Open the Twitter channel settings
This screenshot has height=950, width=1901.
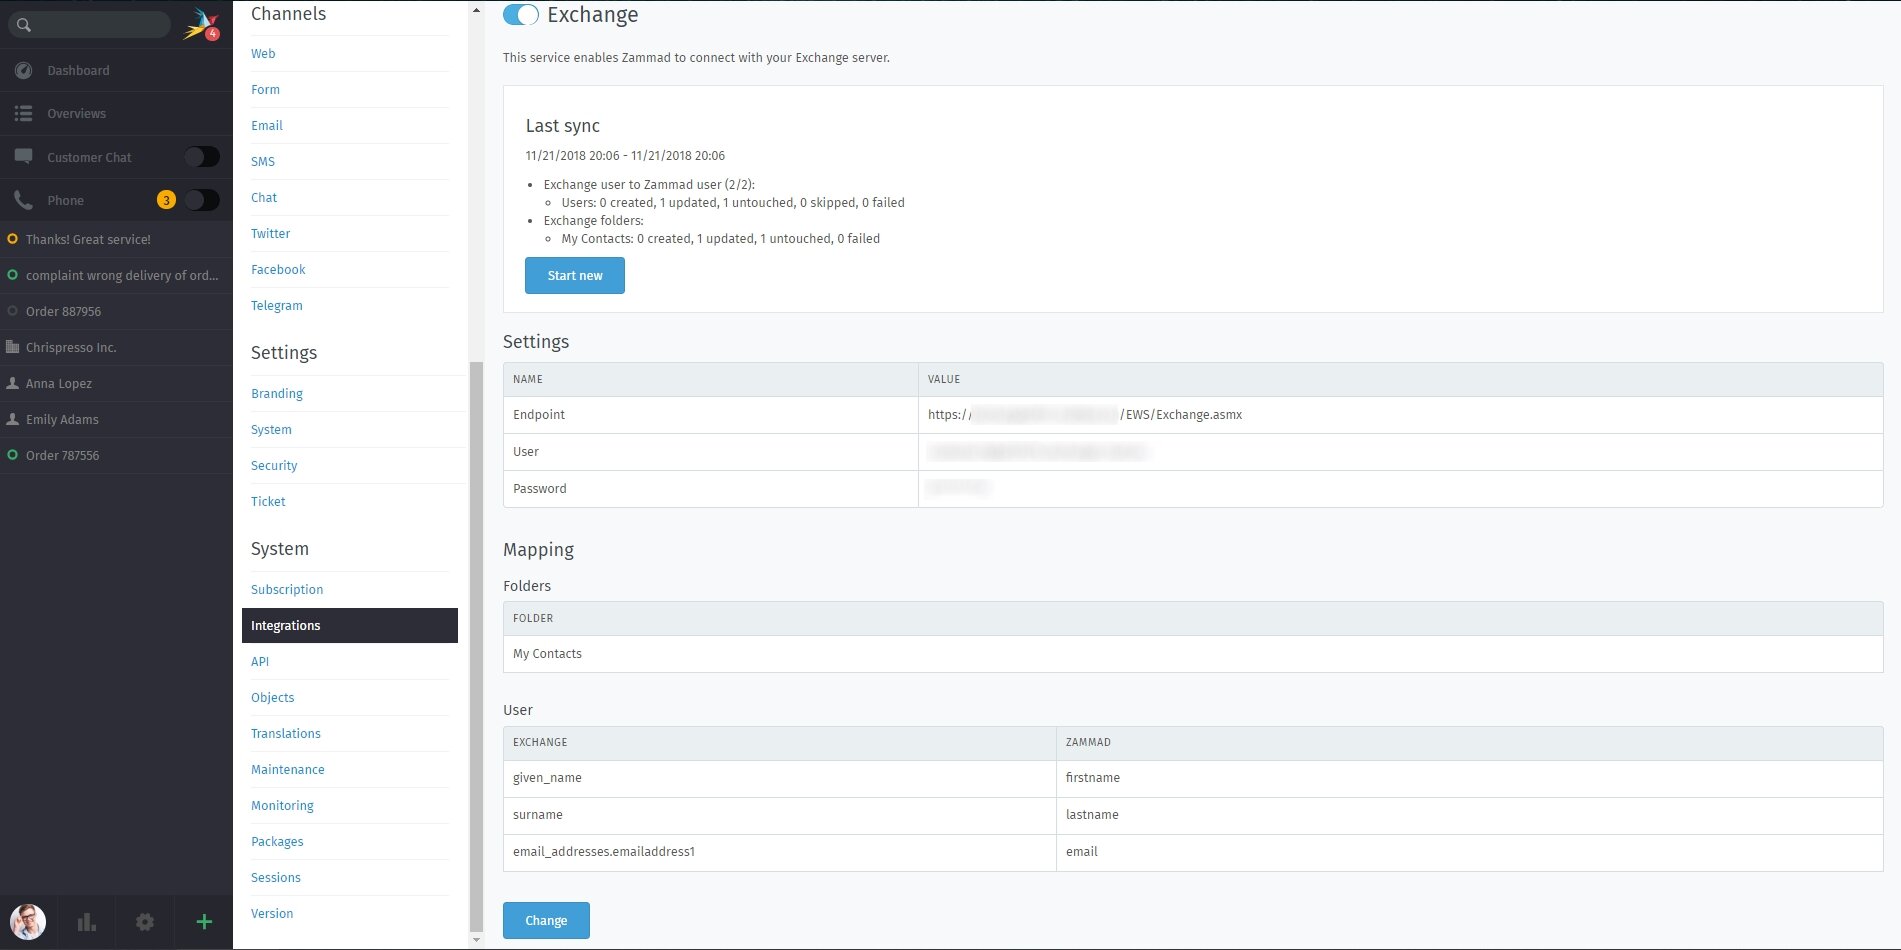pos(270,233)
